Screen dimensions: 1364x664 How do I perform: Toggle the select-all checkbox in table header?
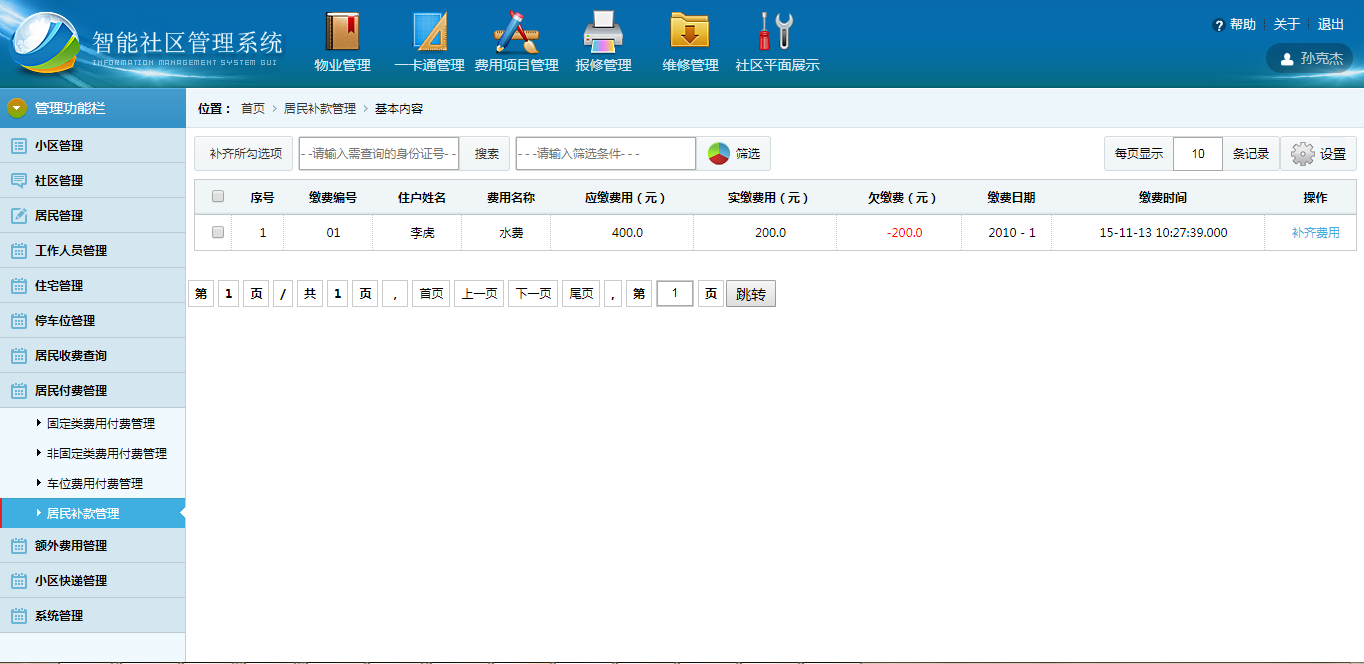(218, 197)
